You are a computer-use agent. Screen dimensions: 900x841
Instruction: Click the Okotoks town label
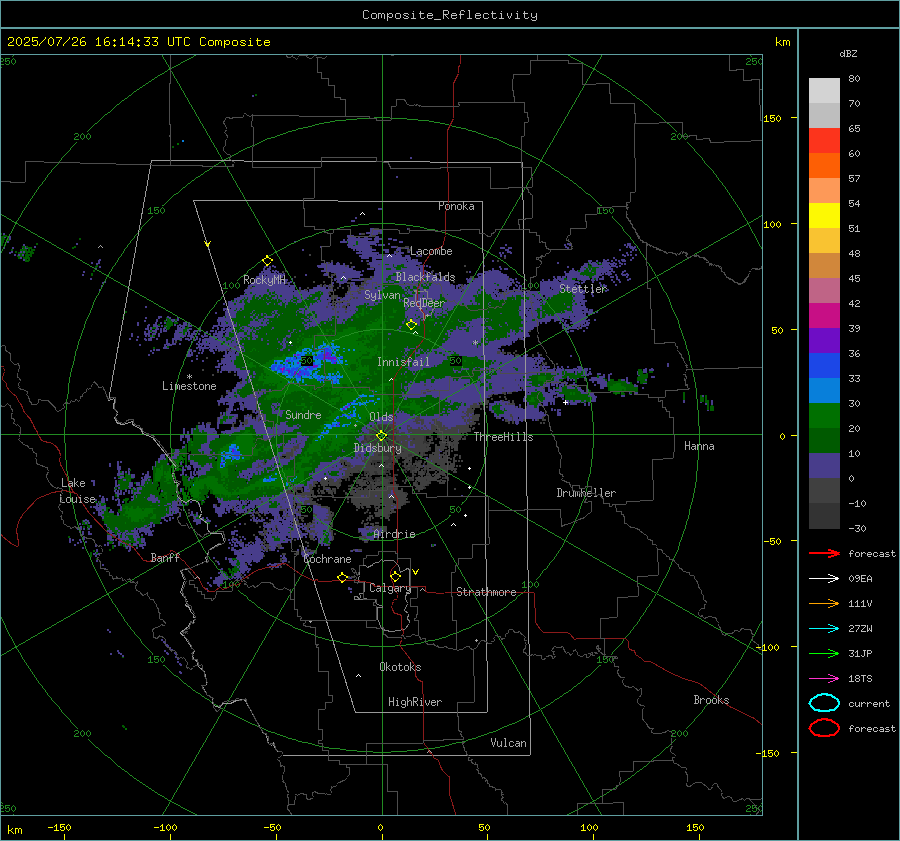[x=400, y=667]
